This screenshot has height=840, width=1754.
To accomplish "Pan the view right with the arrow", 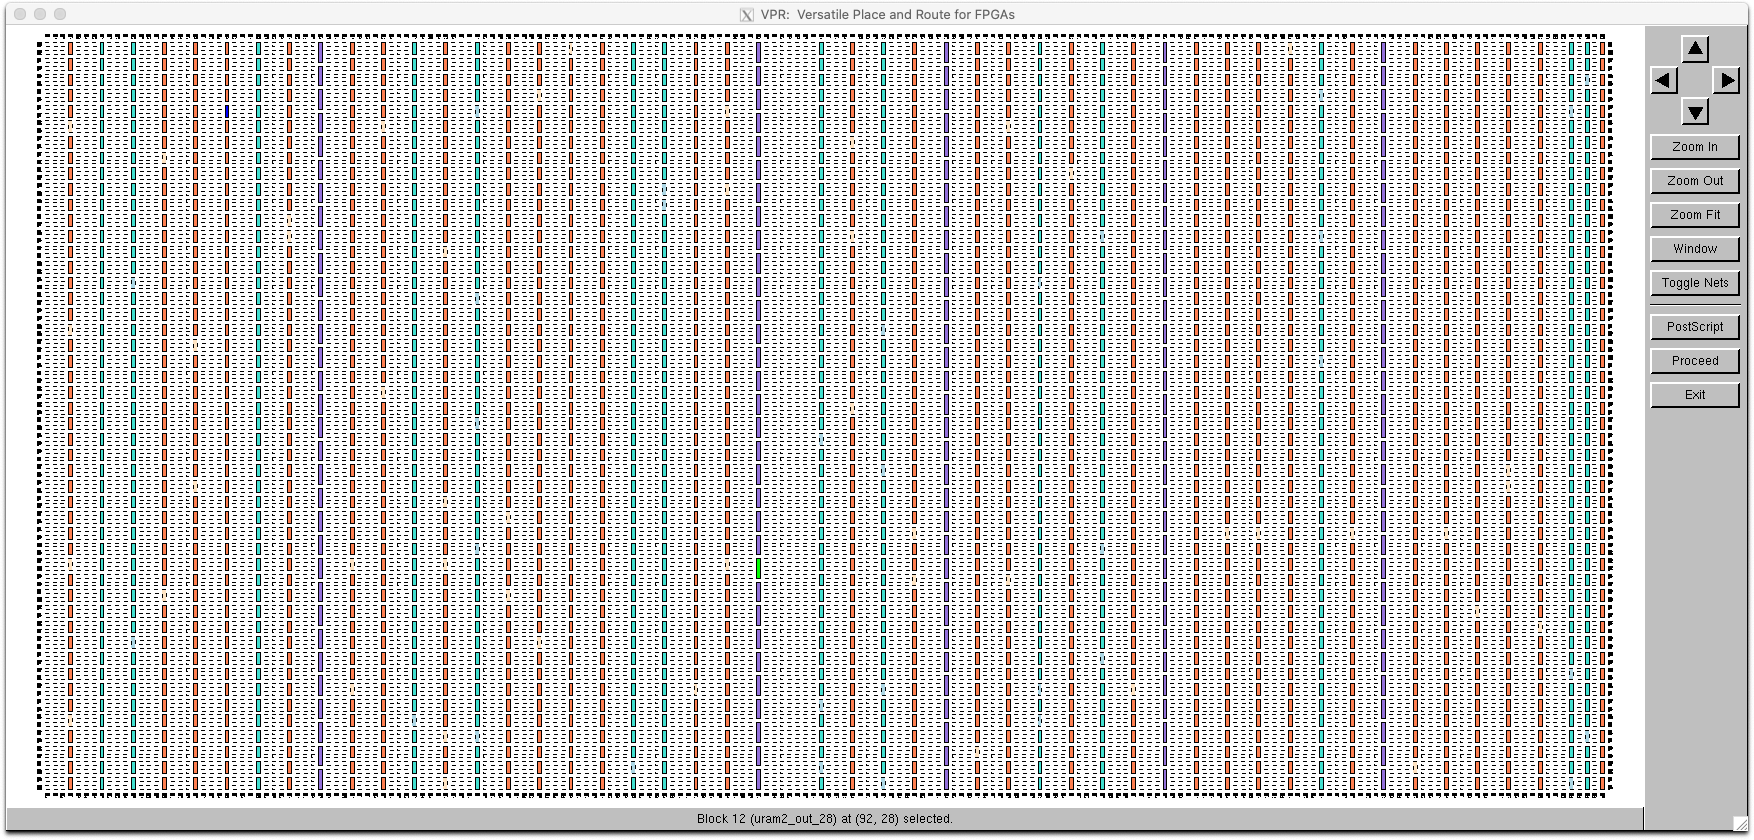I will [x=1726, y=80].
